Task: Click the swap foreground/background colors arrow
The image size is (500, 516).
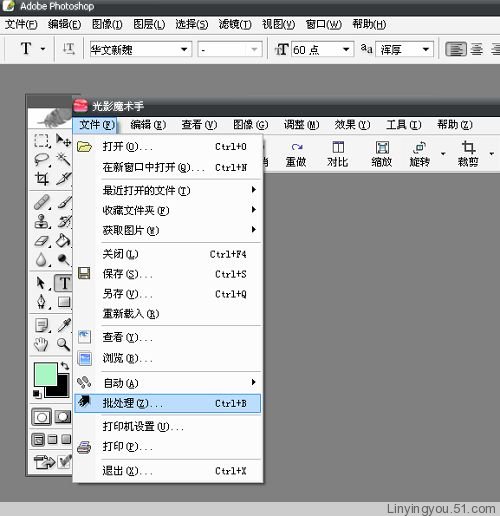Action: click(x=65, y=366)
